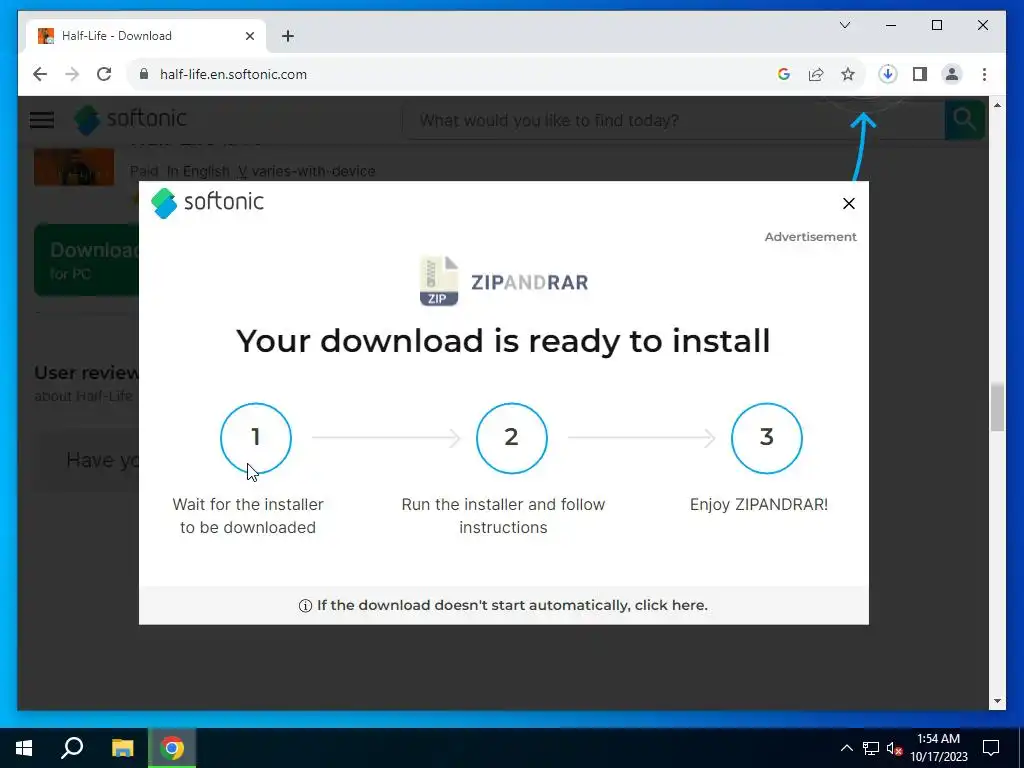Open a new browser tab

pos(288,36)
